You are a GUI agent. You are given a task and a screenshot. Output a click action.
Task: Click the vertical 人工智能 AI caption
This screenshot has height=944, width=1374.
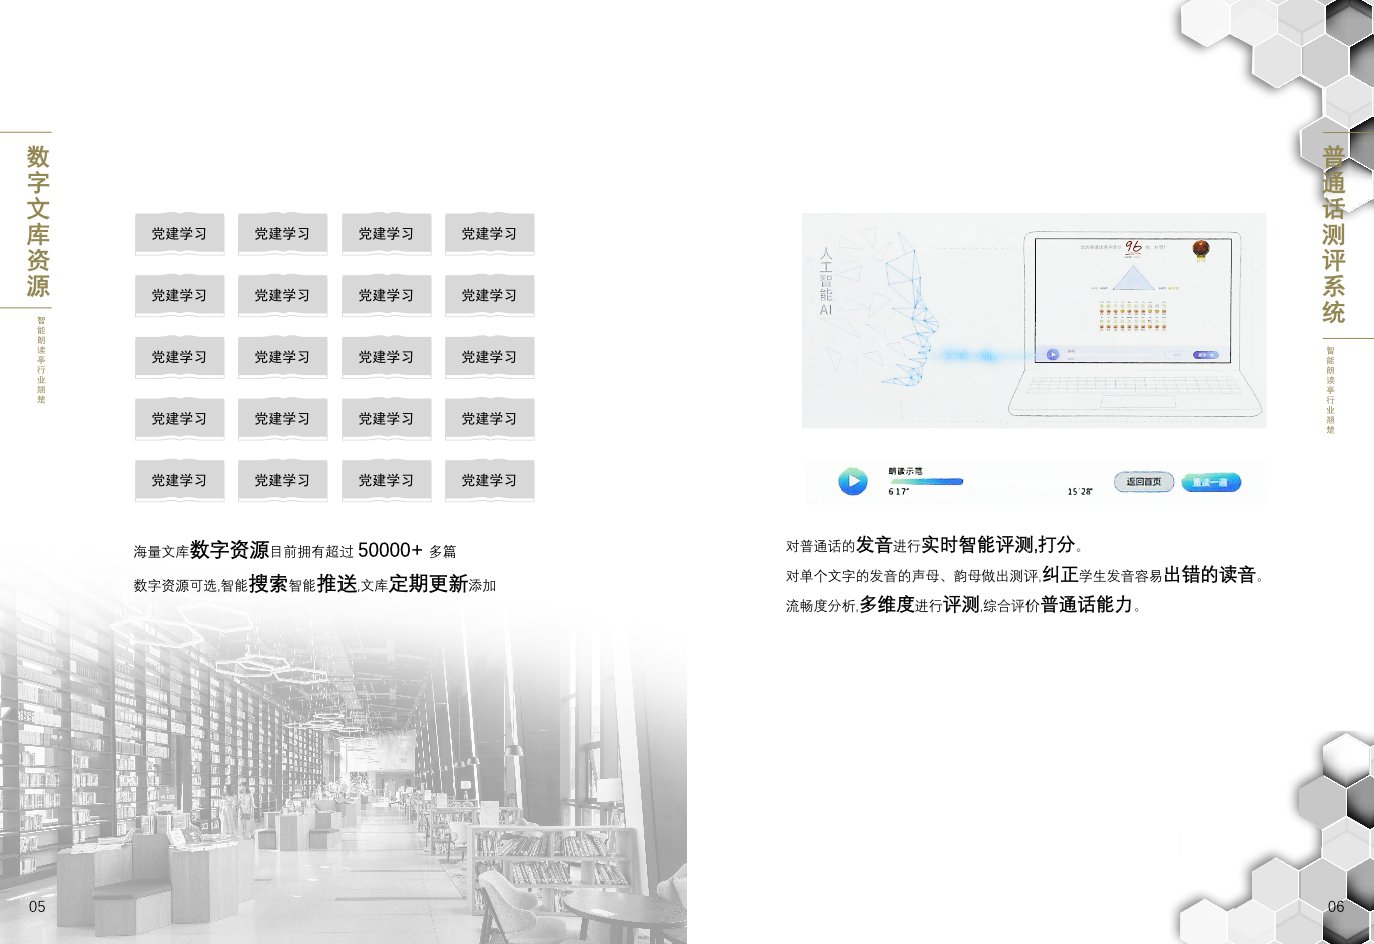point(826,282)
